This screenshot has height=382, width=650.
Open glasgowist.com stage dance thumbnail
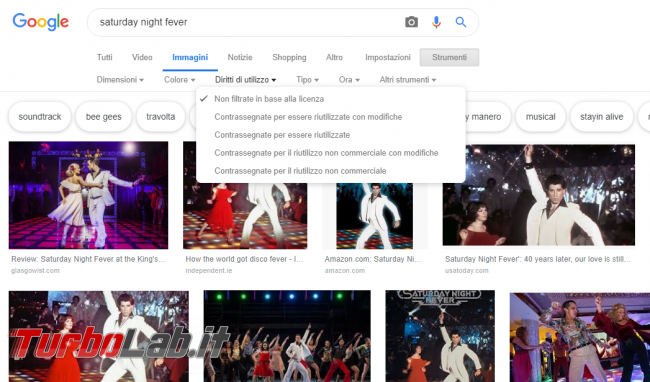pyautogui.click(x=88, y=195)
